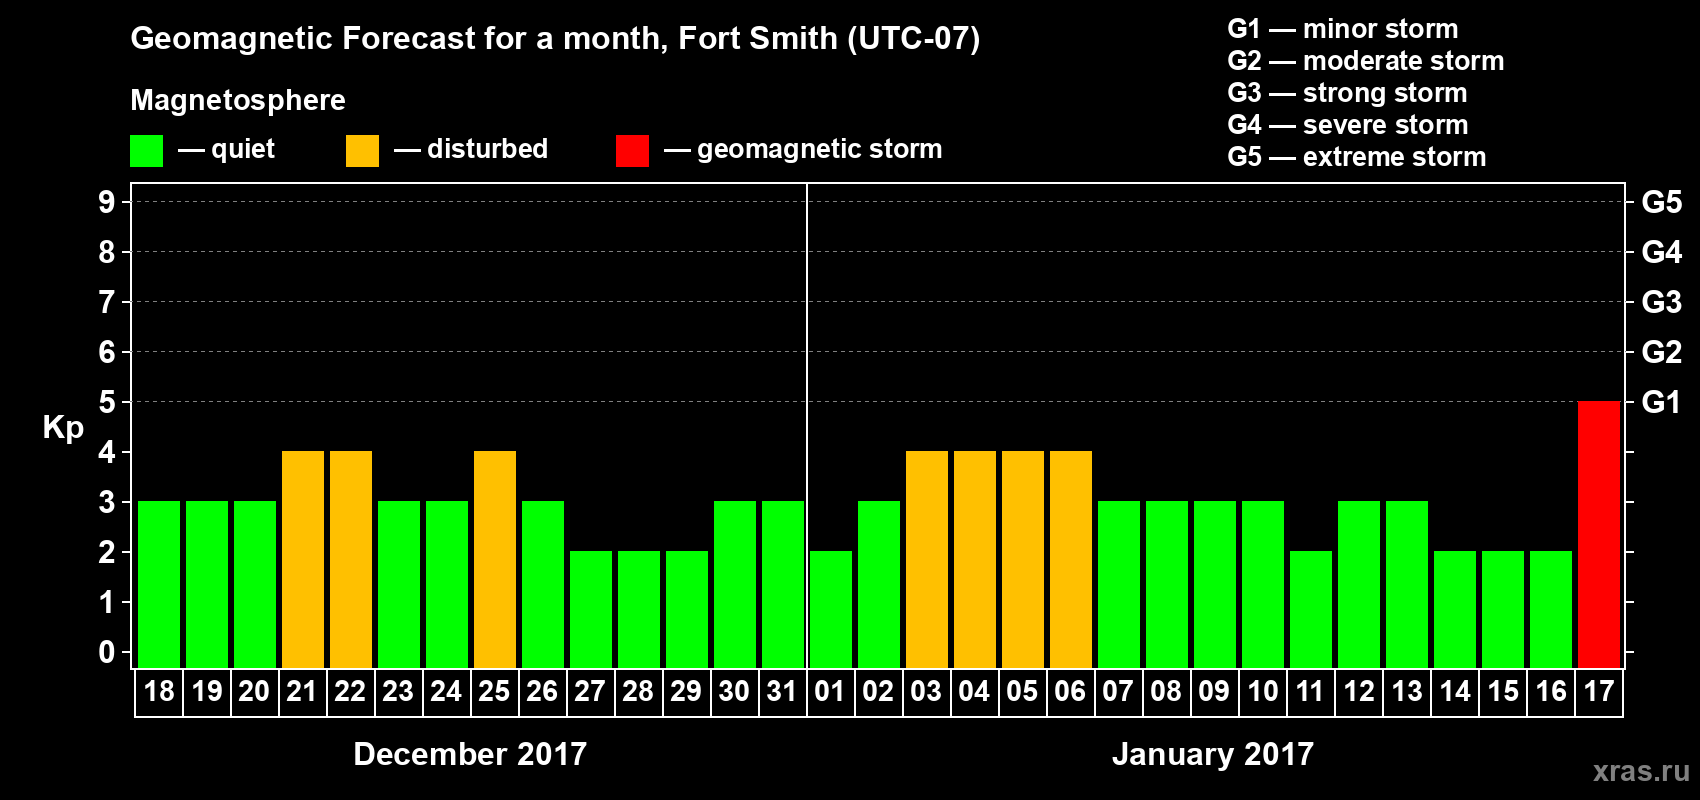The image size is (1700, 800).
Task: Click date label 05 on the axis
Action: [1022, 692]
